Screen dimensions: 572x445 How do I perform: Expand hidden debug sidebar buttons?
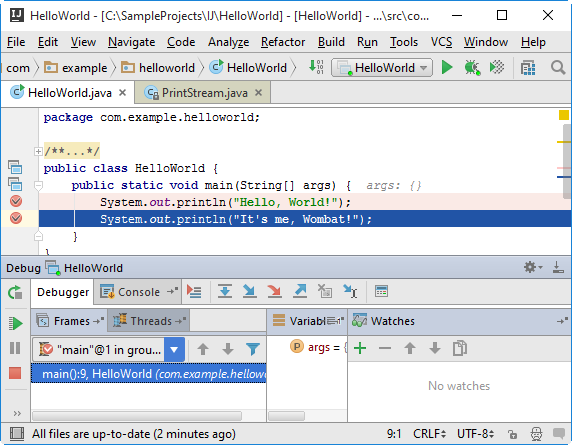point(17,414)
